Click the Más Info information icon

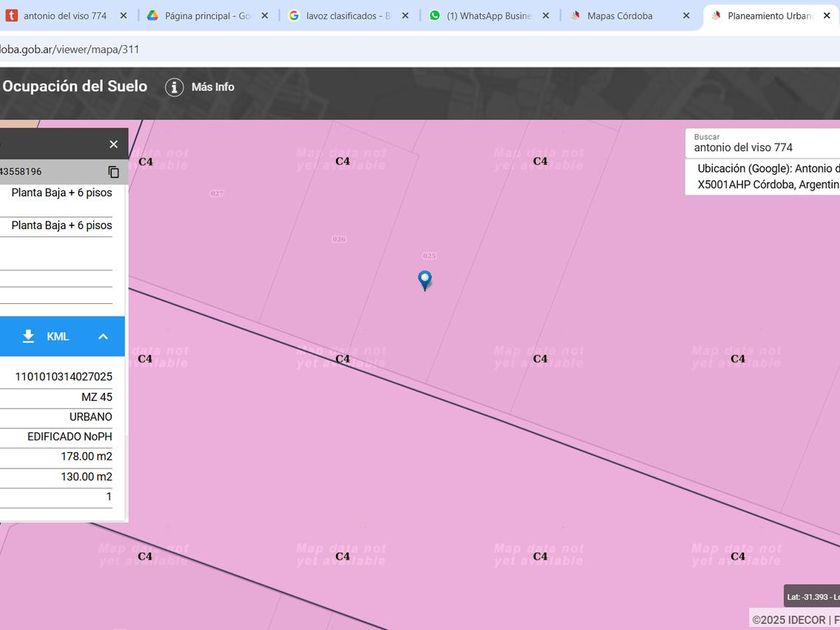[x=174, y=87]
